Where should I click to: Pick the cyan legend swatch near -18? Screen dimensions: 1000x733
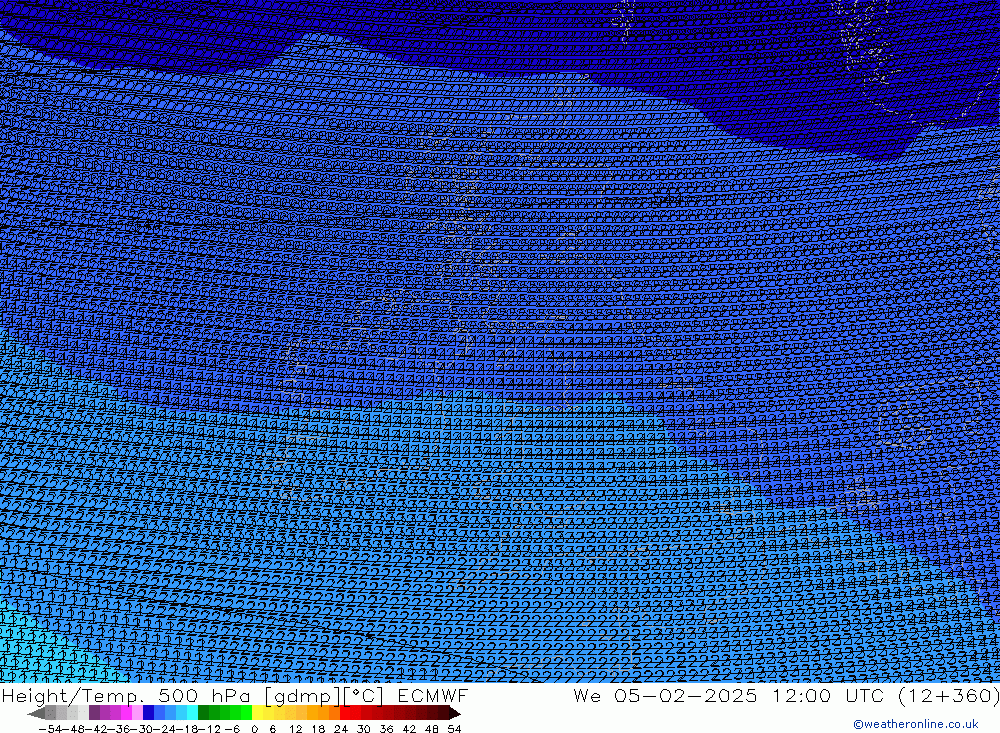(192, 713)
